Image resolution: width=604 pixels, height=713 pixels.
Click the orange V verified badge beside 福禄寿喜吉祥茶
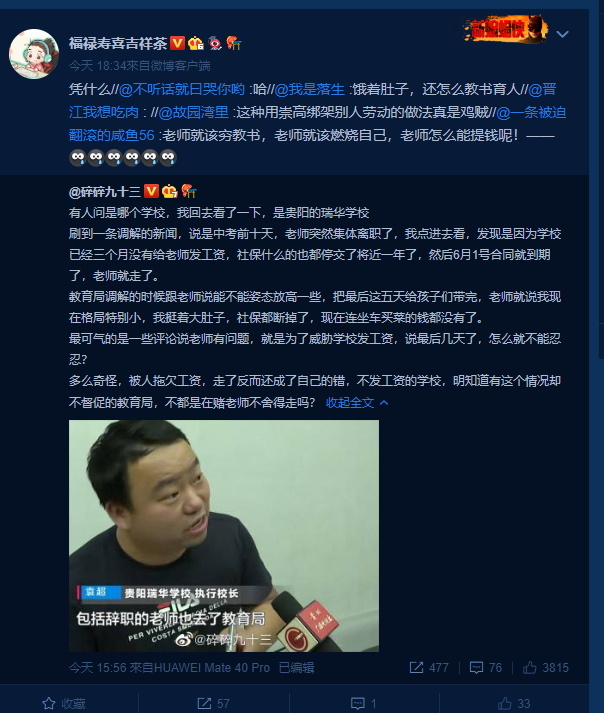click(177, 43)
